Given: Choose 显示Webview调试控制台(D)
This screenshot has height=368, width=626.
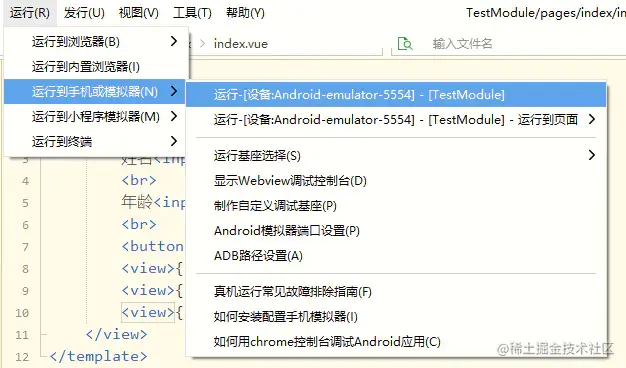Looking at the screenshot, I should 396,181.
